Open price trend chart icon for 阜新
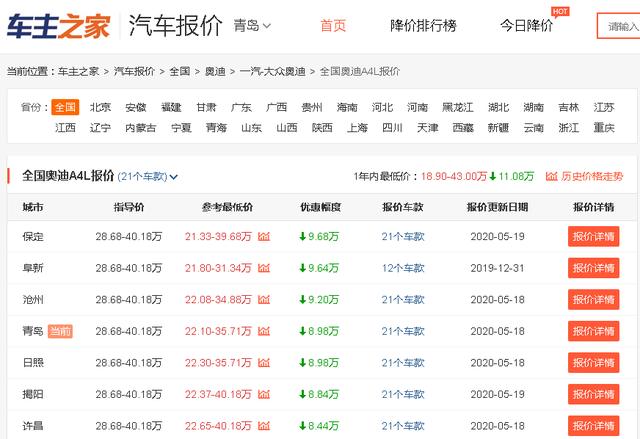Viewport: 640px width, 439px height. coord(264,268)
